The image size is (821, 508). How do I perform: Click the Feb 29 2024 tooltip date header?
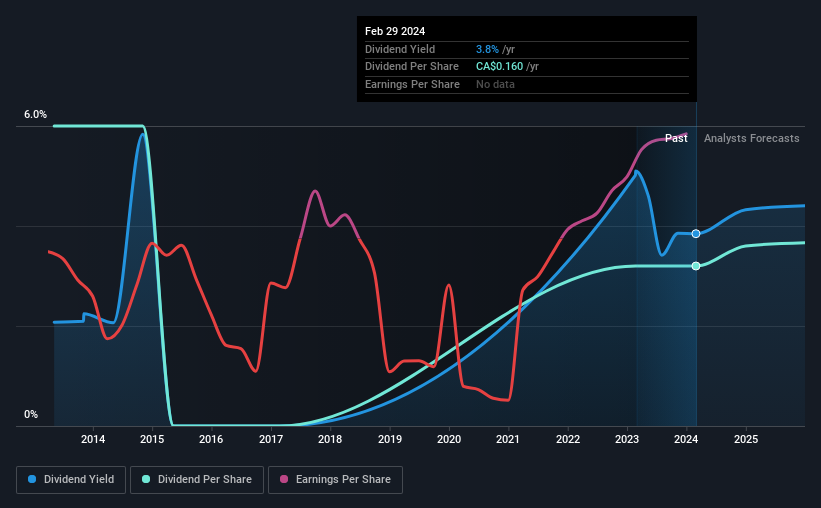click(x=395, y=31)
